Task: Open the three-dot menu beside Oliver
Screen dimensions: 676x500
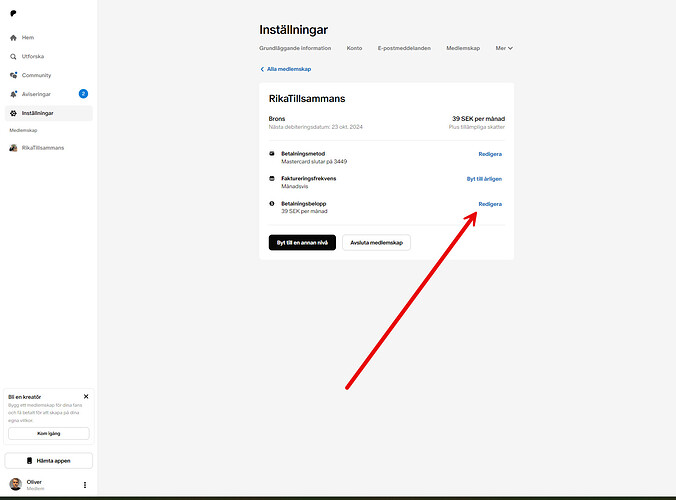Action: point(85,485)
